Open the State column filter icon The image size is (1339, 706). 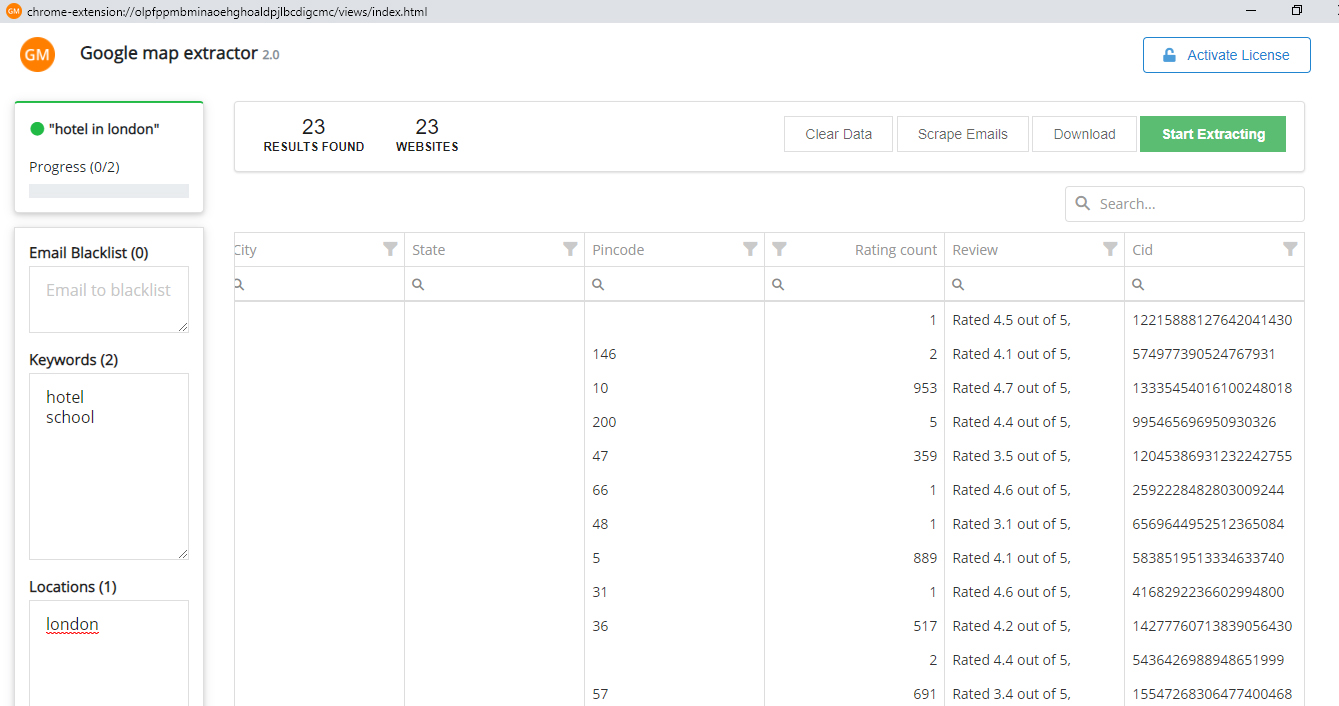click(x=570, y=250)
